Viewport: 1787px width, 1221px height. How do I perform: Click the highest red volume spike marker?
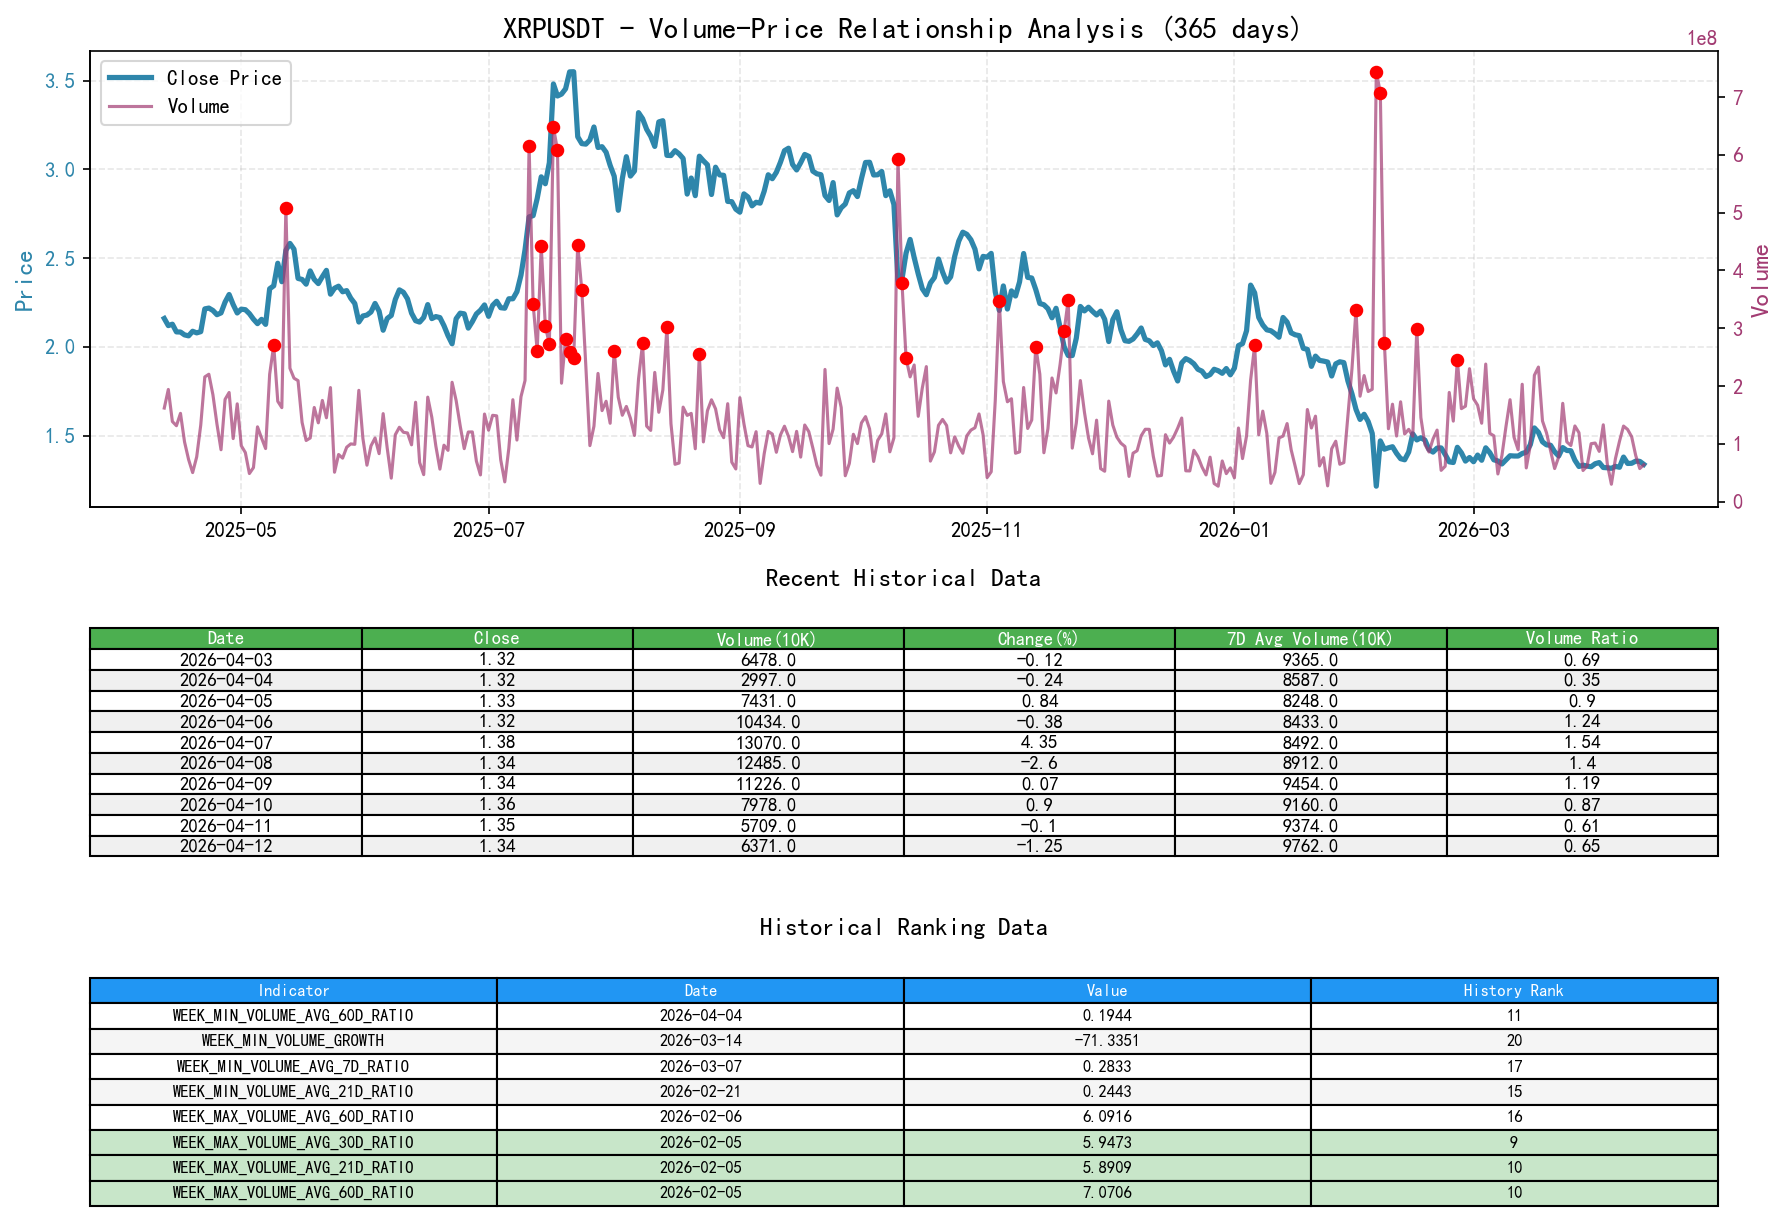point(1376,72)
